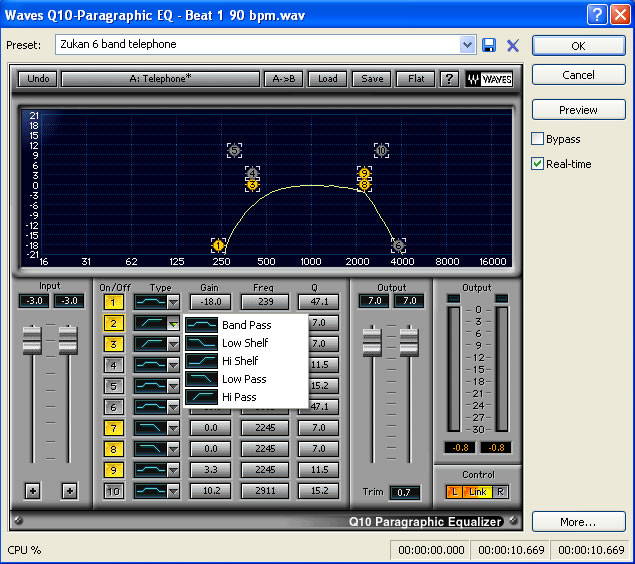The height and width of the screenshot is (564, 635).
Task: Click the left input fader handle
Action: click(32, 340)
